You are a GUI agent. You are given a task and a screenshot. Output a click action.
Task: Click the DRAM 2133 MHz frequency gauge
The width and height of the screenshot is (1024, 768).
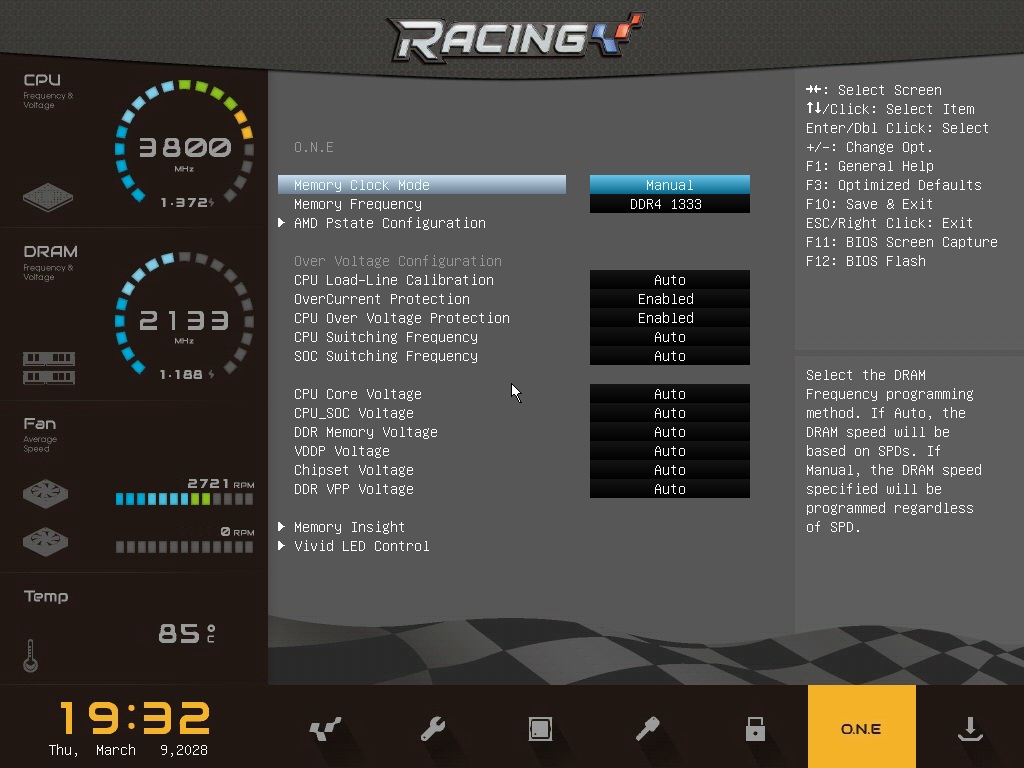pyautogui.click(x=184, y=320)
